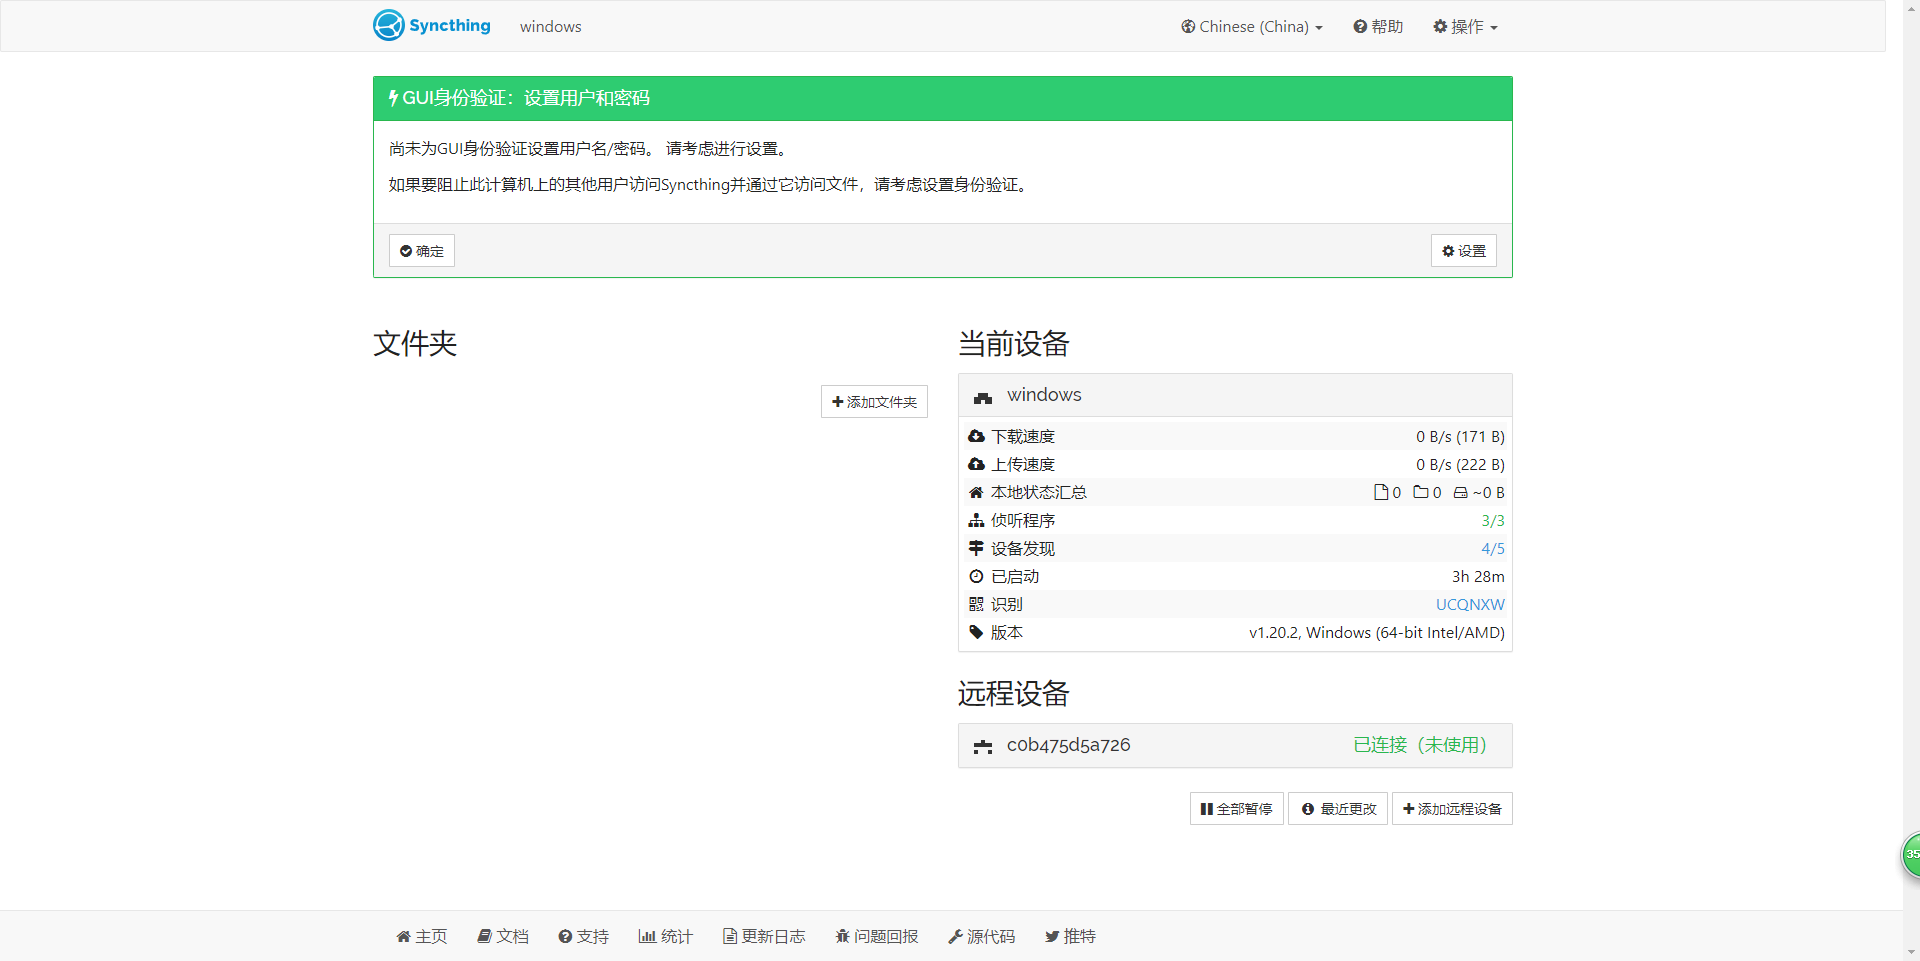
Task: Click the disk size icon in 本地状态汇总
Action: point(1460,492)
